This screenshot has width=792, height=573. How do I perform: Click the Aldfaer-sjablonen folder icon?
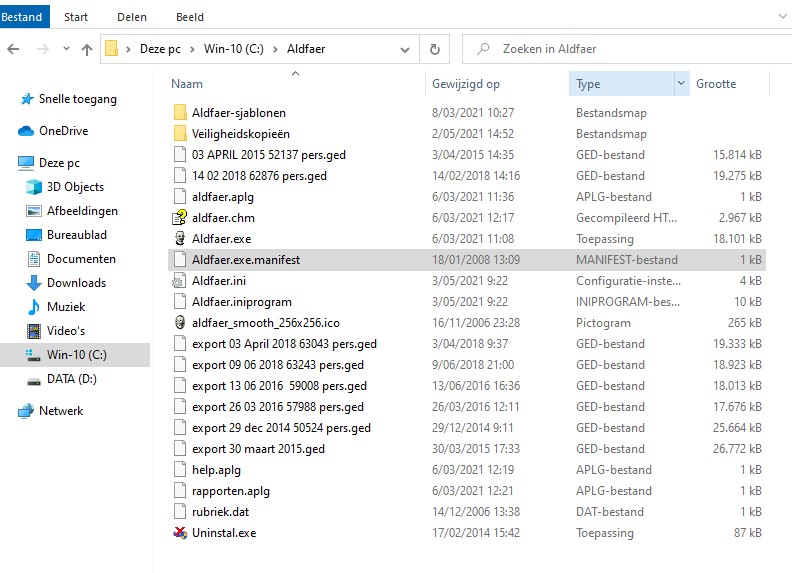pos(180,113)
